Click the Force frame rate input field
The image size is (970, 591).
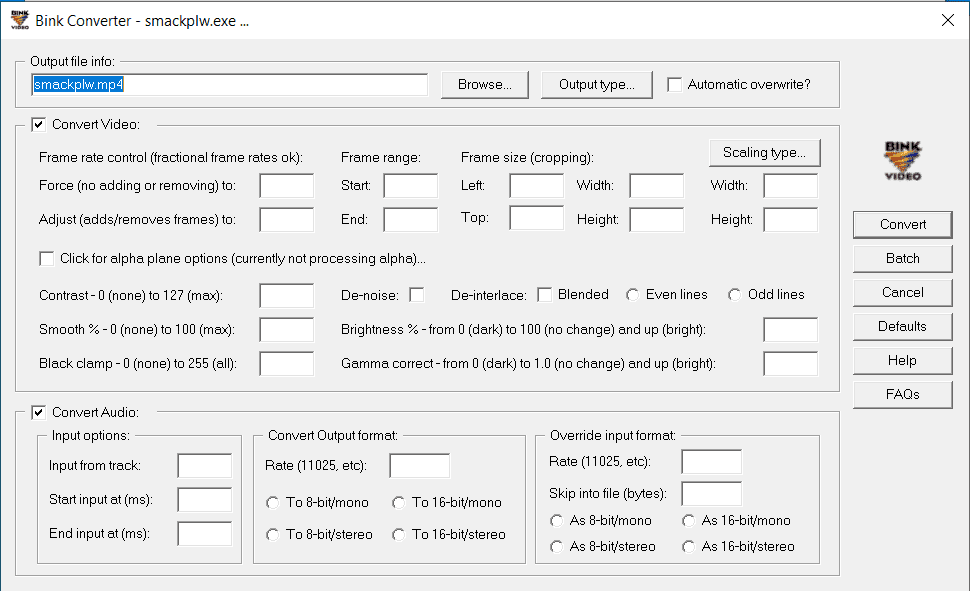coord(286,186)
